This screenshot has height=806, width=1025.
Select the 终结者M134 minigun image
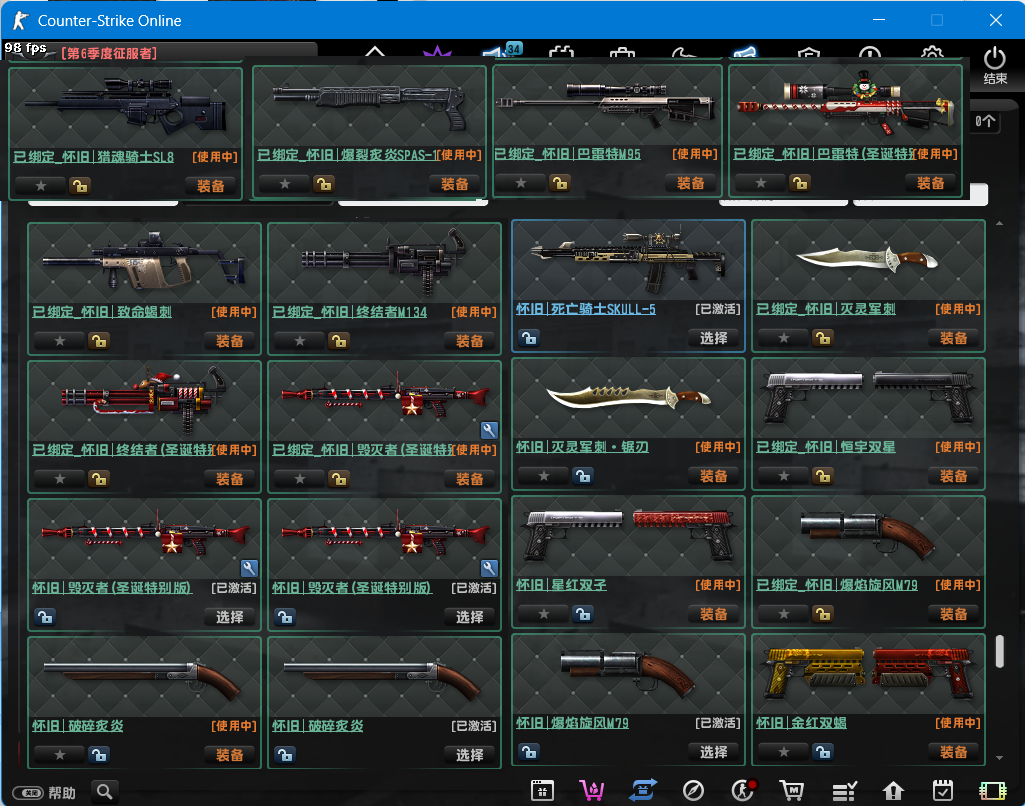pos(384,263)
